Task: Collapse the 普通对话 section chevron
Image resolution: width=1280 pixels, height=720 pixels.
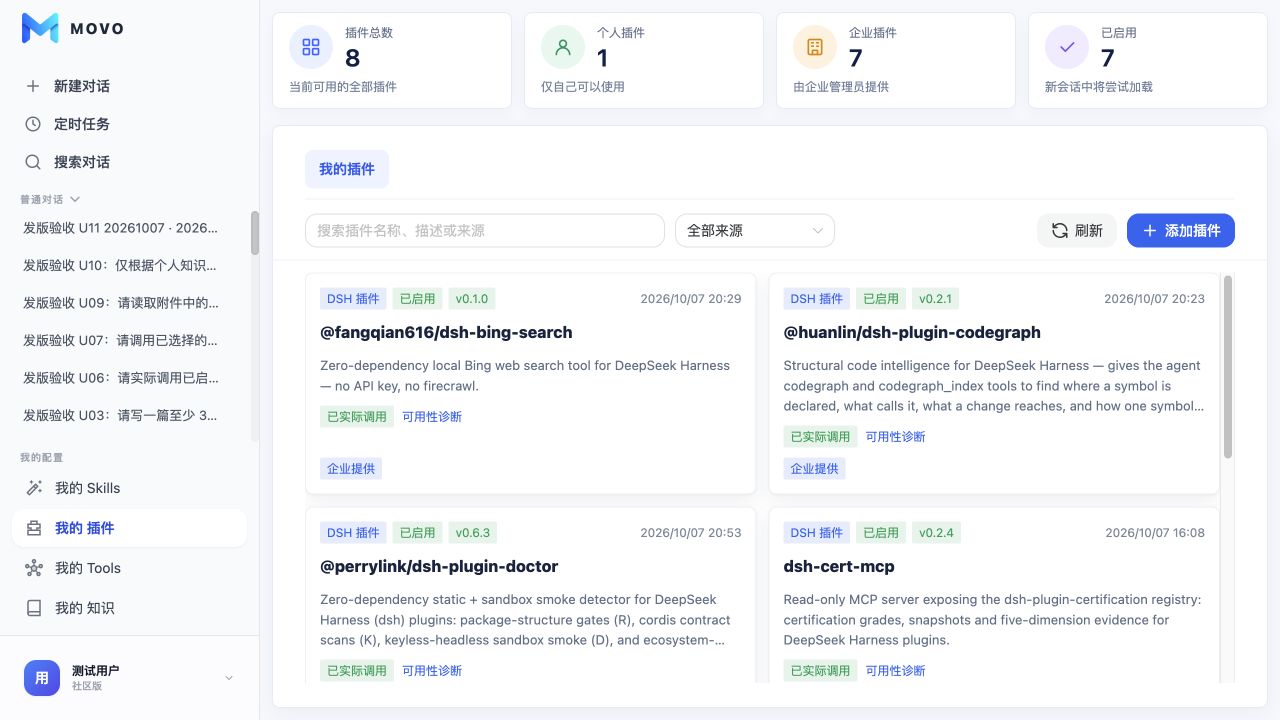Action: 75,200
